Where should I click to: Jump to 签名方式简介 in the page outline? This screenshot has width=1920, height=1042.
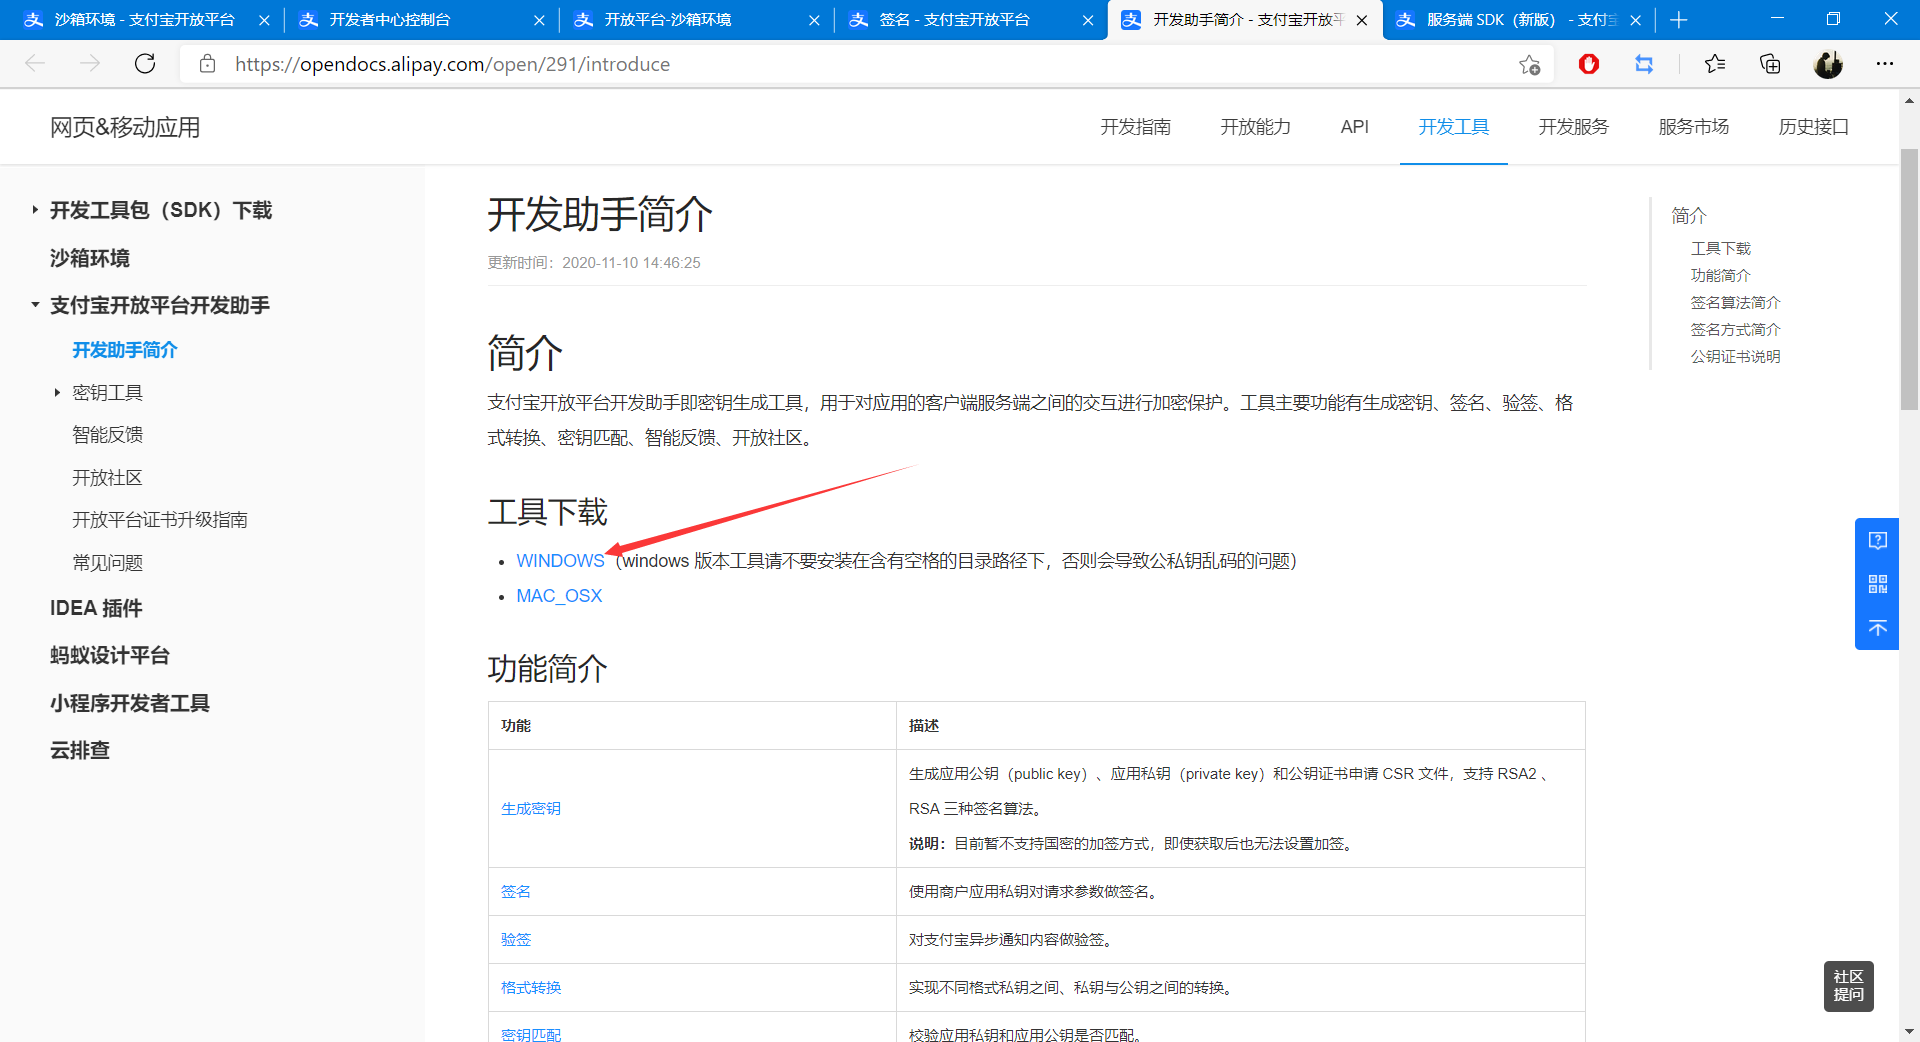pos(1735,329)
